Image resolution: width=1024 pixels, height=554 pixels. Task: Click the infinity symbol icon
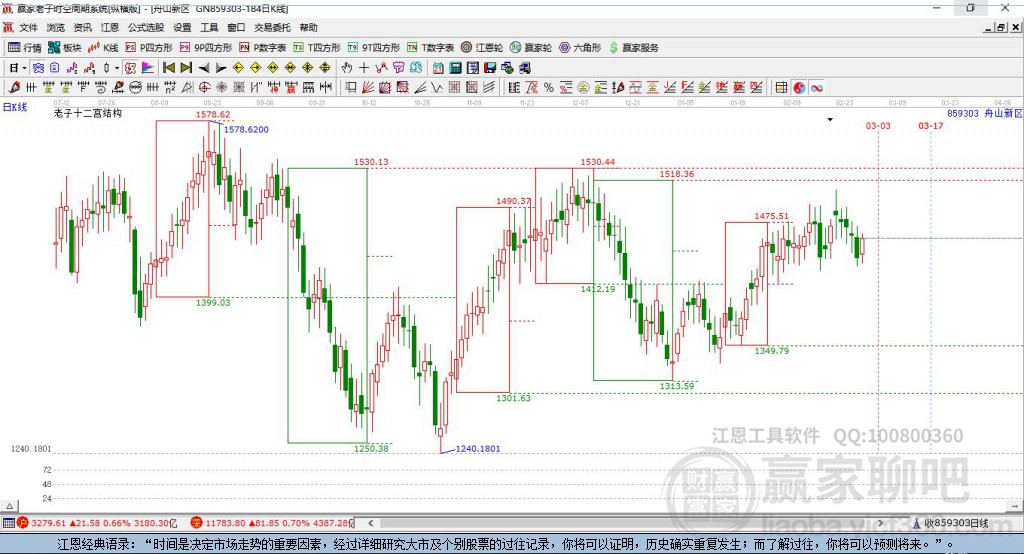coord(816,88)
